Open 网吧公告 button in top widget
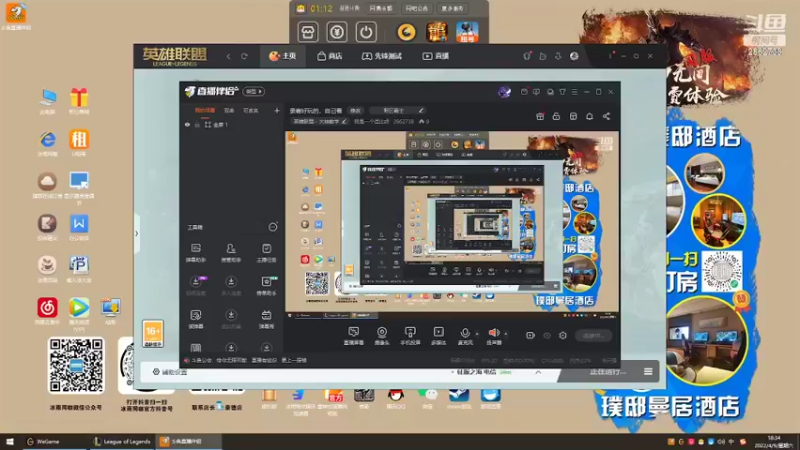Image resolution: width=800 pixels, height=450 pixels. (x=417, y=8)
